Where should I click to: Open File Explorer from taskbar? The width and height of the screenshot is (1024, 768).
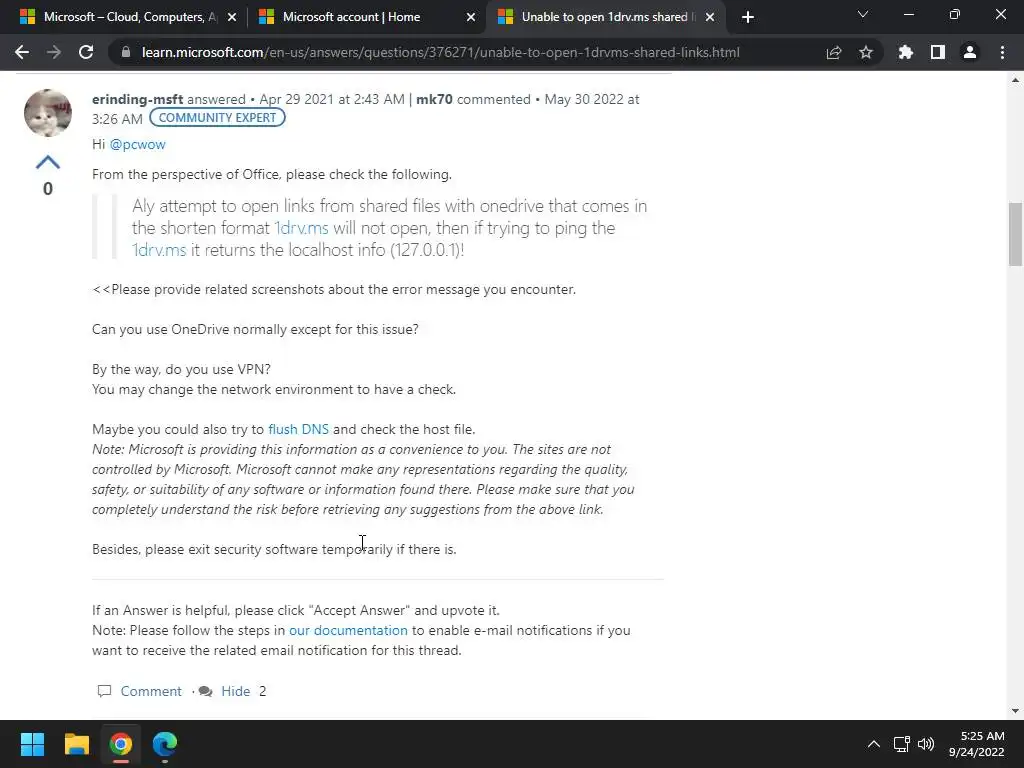pos(76,744)
